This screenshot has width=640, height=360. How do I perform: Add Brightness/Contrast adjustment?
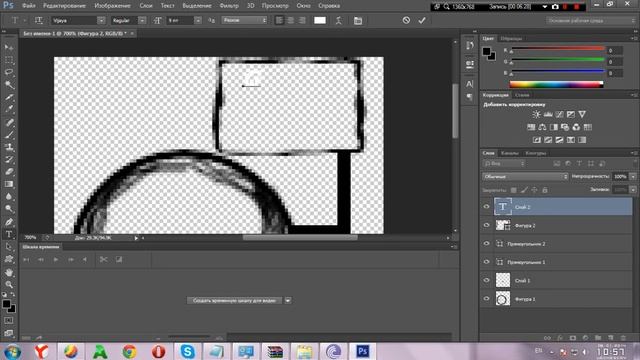(536, 114)
